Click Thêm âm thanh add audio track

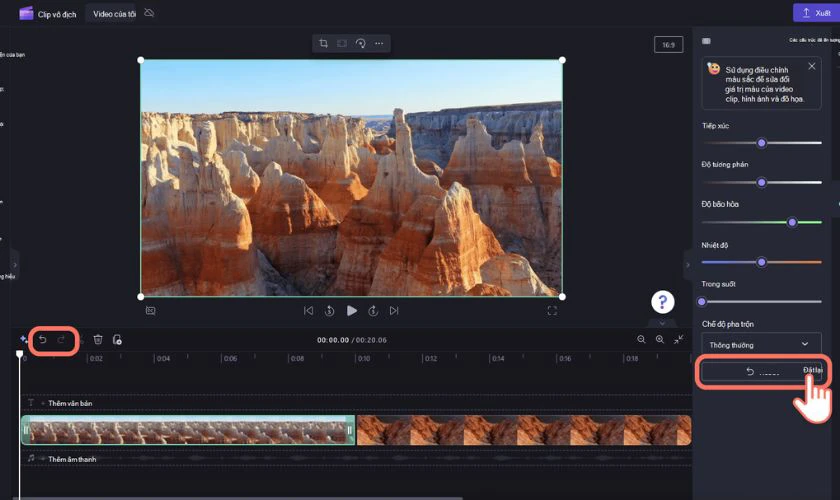(x=72, y=459)
